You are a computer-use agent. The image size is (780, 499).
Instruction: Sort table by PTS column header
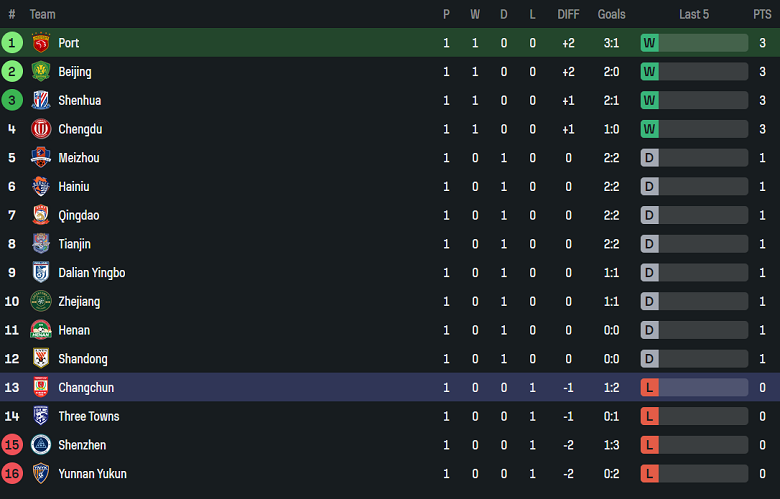[762, 14]
